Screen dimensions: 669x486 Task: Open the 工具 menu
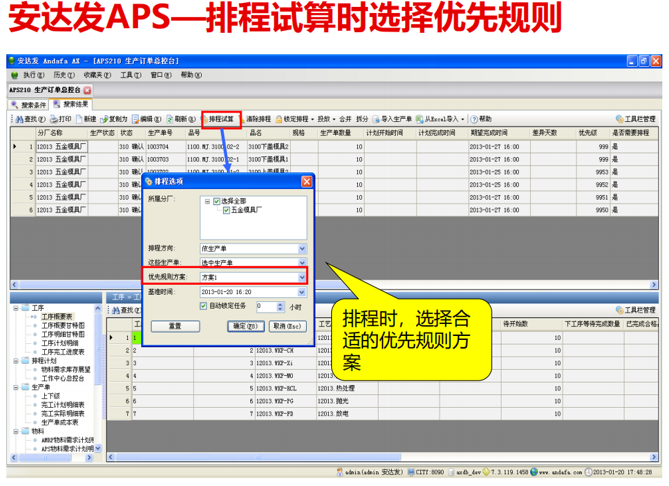tap(131, 75)
